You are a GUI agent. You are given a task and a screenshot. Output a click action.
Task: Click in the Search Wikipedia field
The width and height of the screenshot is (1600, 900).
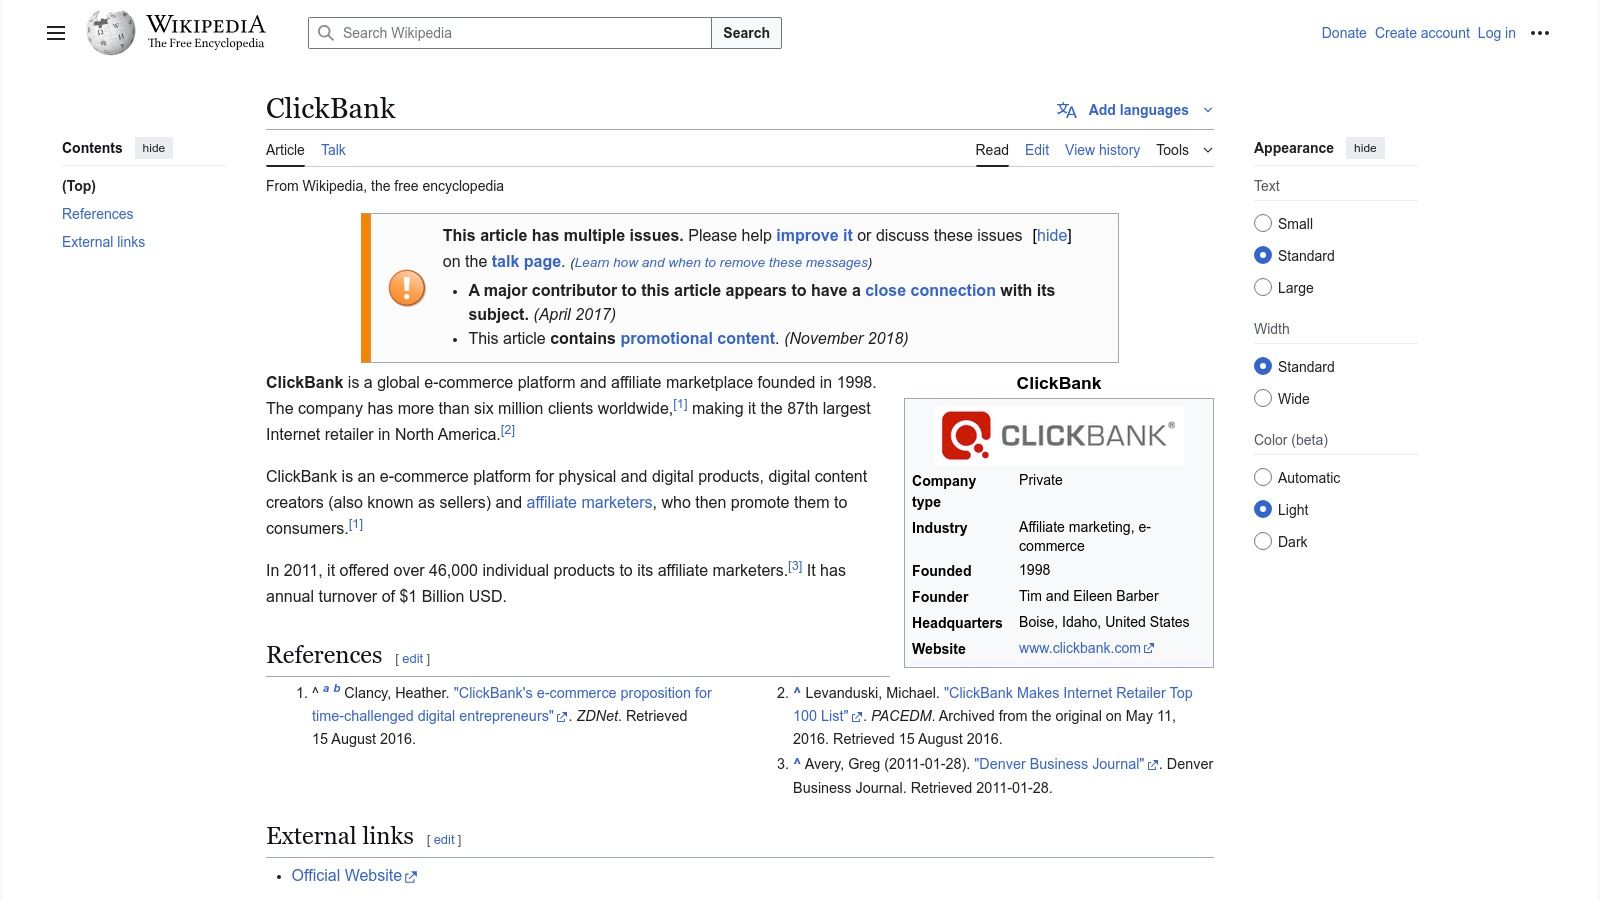click(510, 33)
